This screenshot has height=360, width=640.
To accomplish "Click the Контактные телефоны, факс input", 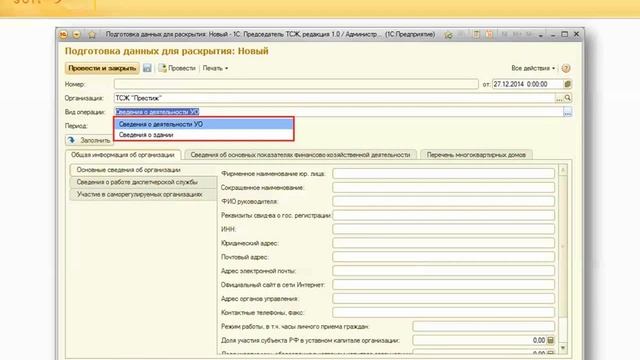I will (444, 313).
